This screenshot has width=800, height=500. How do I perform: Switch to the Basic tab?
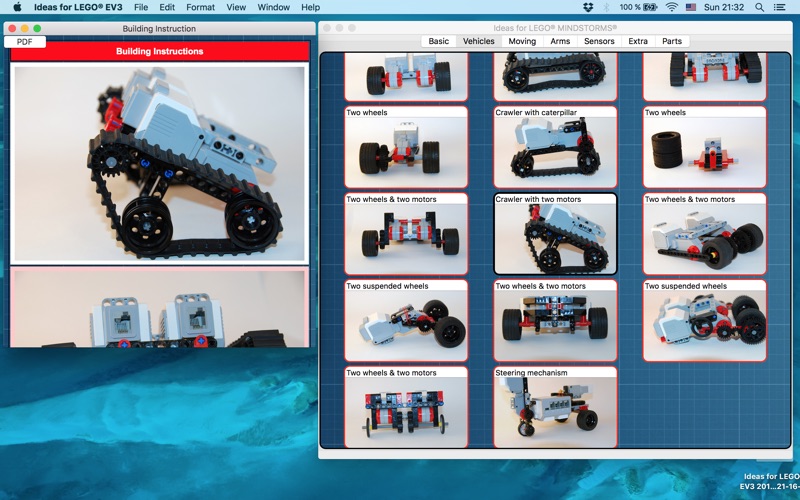[439, 41]
